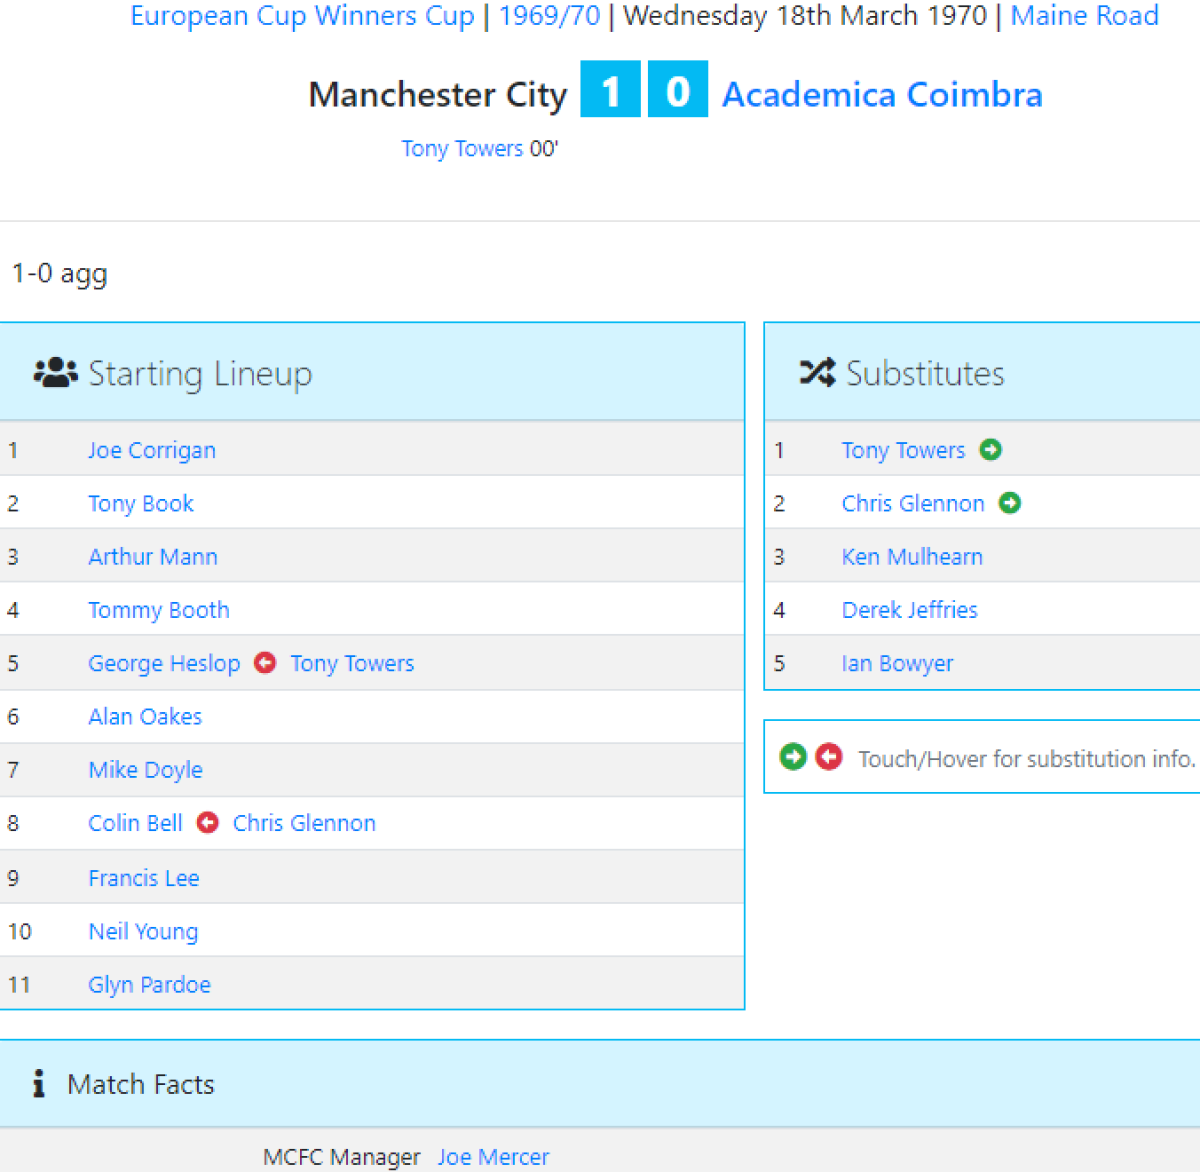Viewport: 1200px width, 1172px height.
Task: Open Academica Coimbra team page
Action: point(882,94)
